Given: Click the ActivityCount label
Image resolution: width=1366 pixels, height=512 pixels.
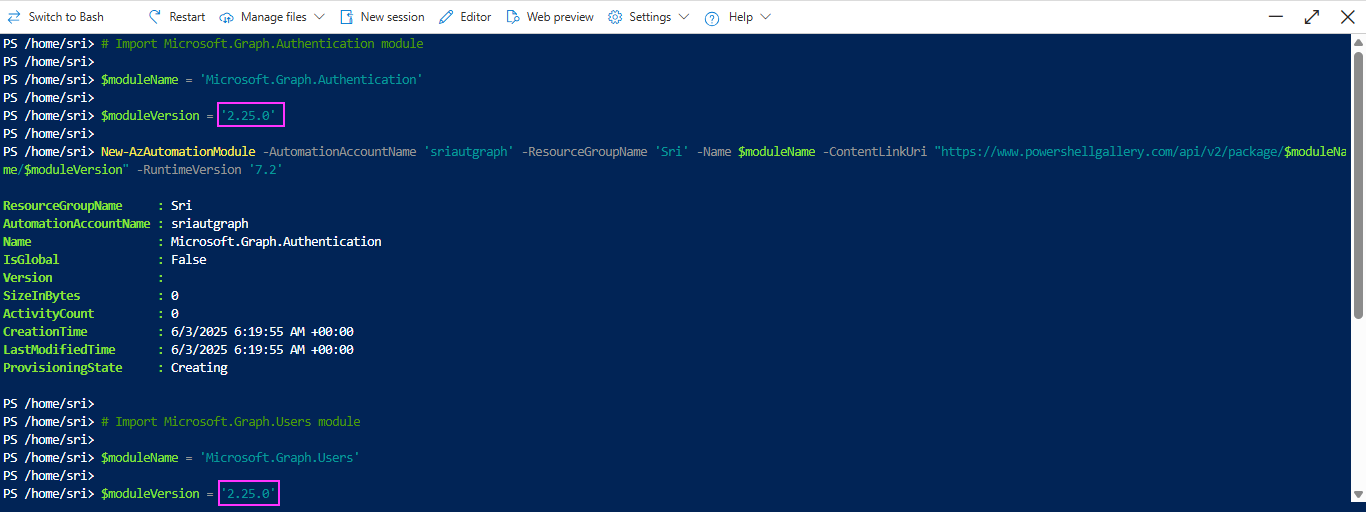Looking at the screenshot, I should pos(49,314).
